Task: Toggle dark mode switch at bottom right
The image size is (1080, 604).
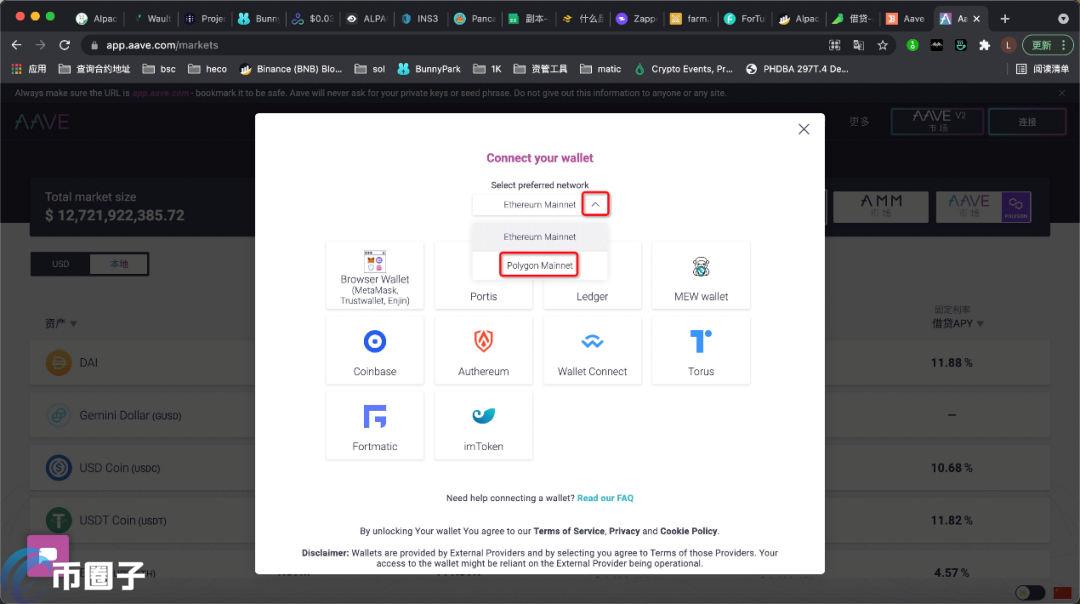Action: [1030, 592]
